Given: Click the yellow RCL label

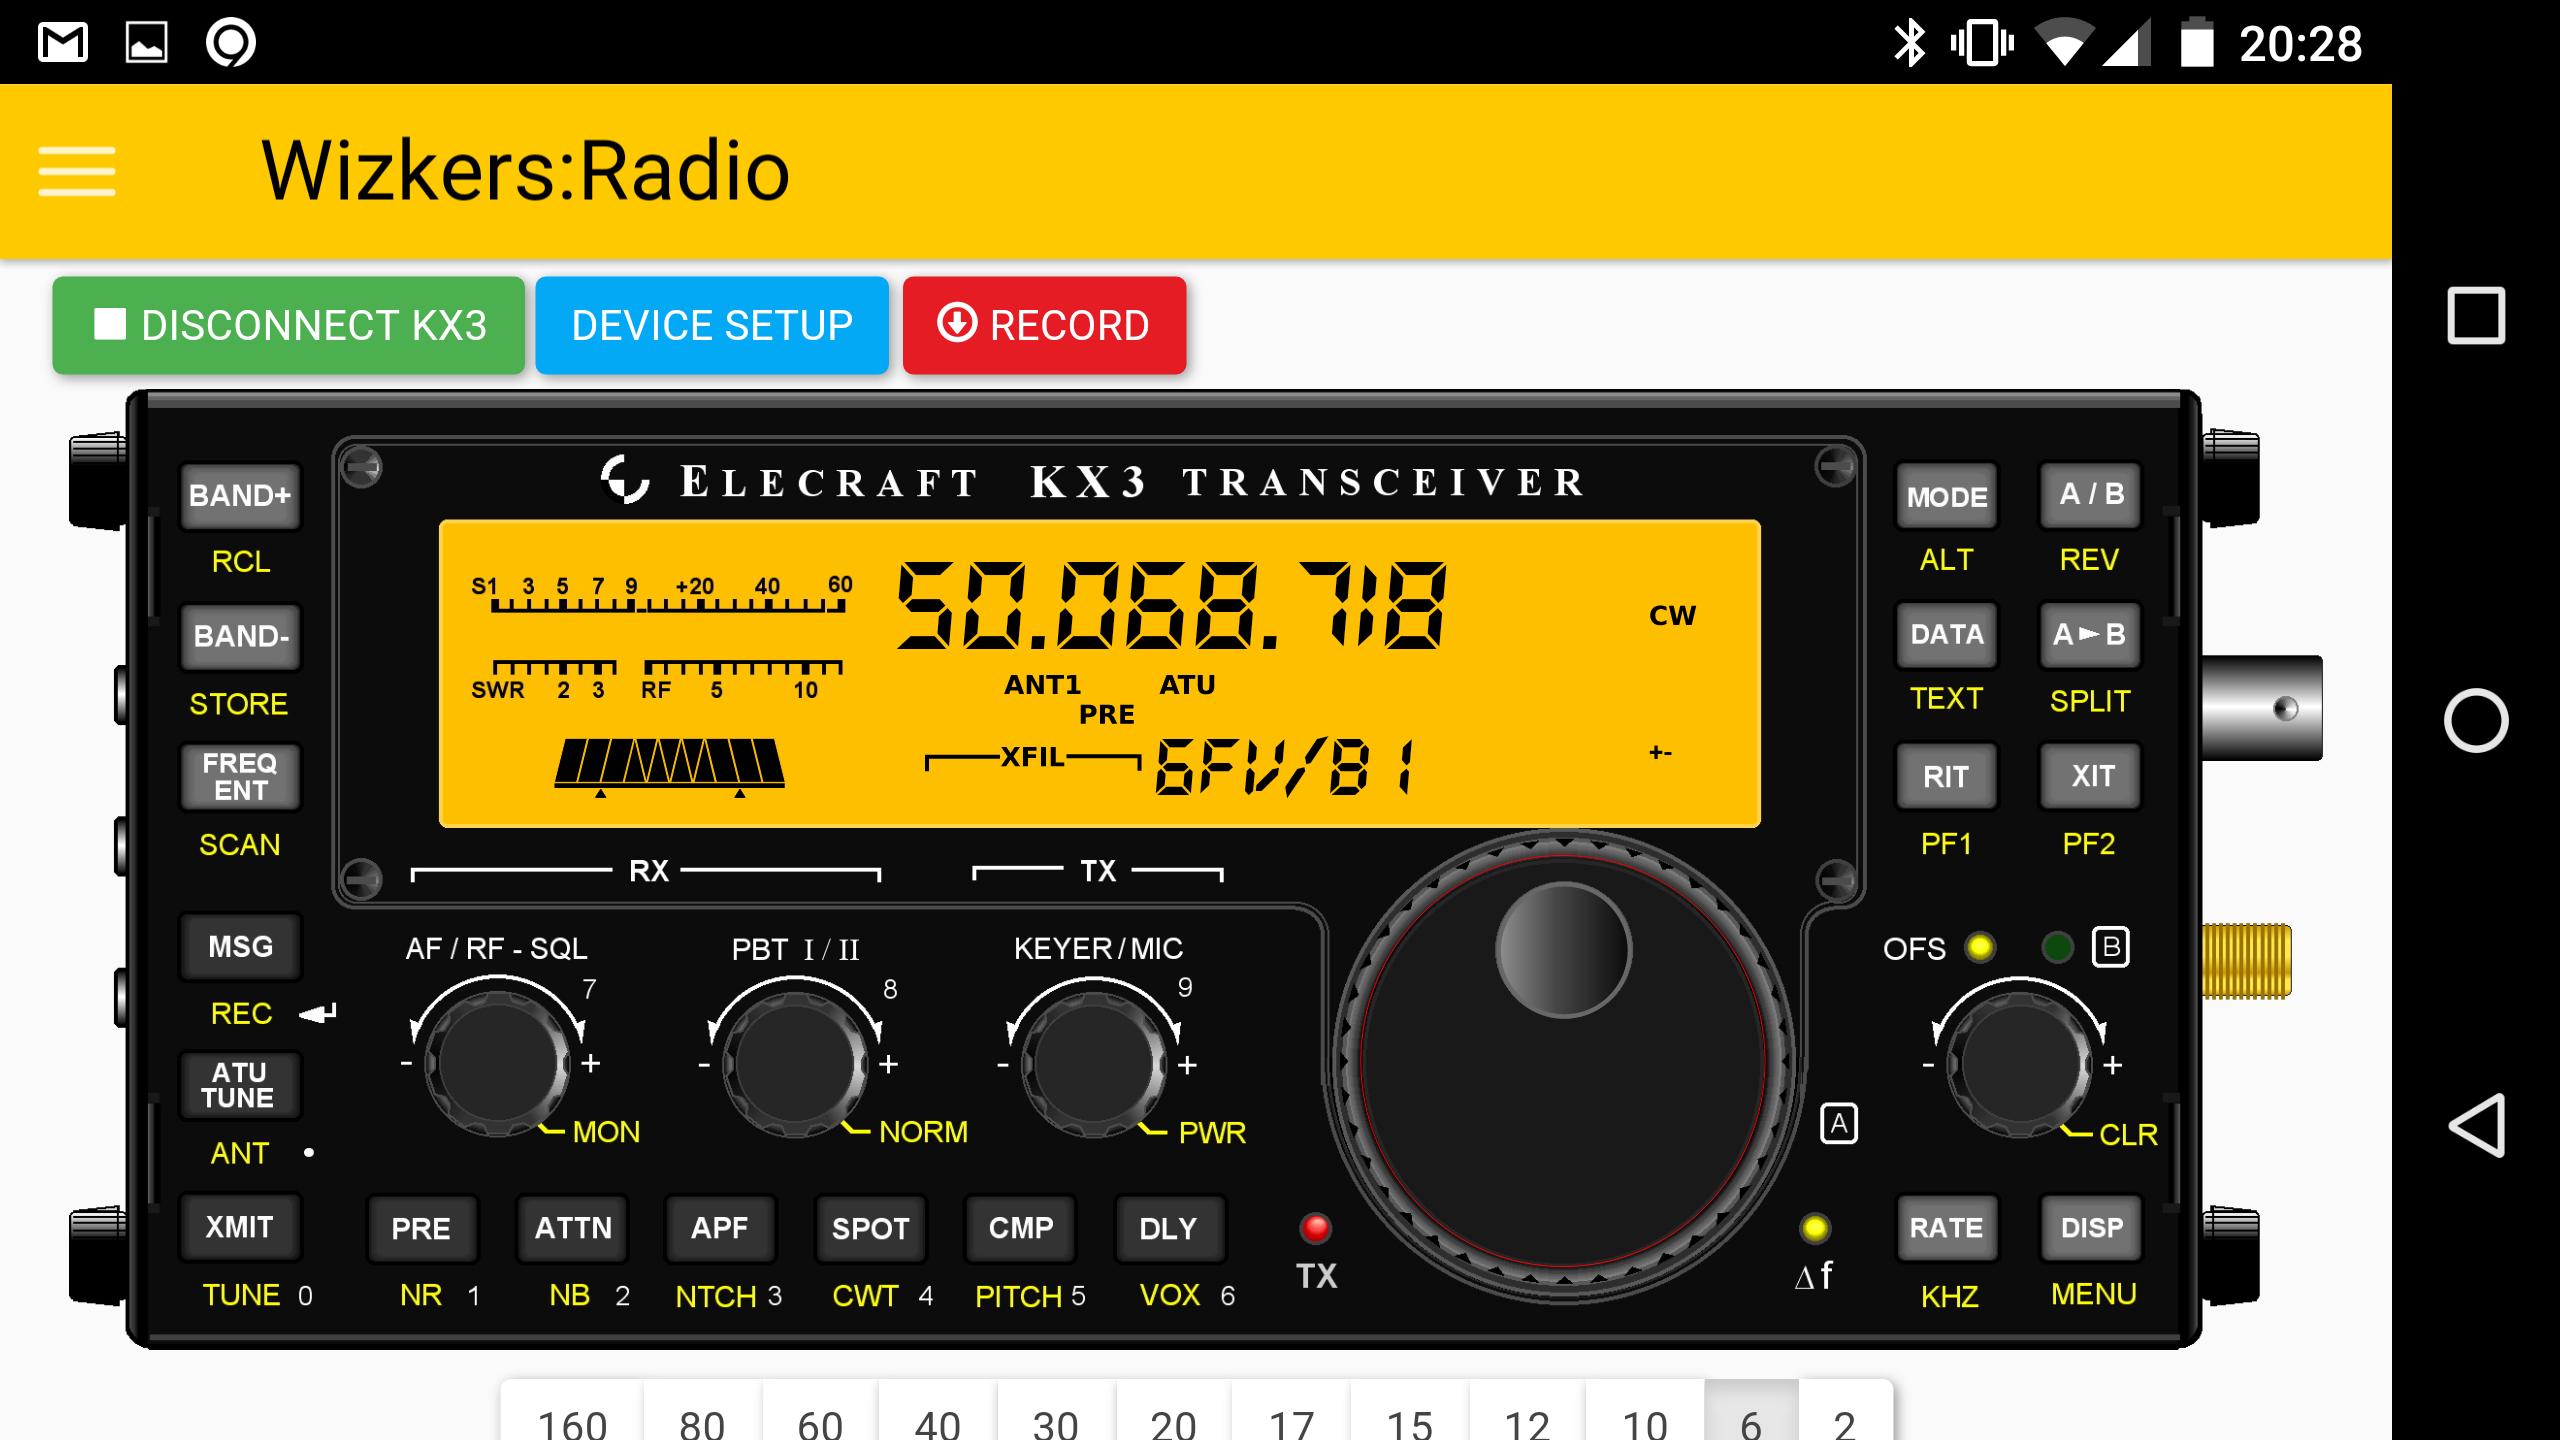Looking at the screenshot, I should (x=241, y=561).
